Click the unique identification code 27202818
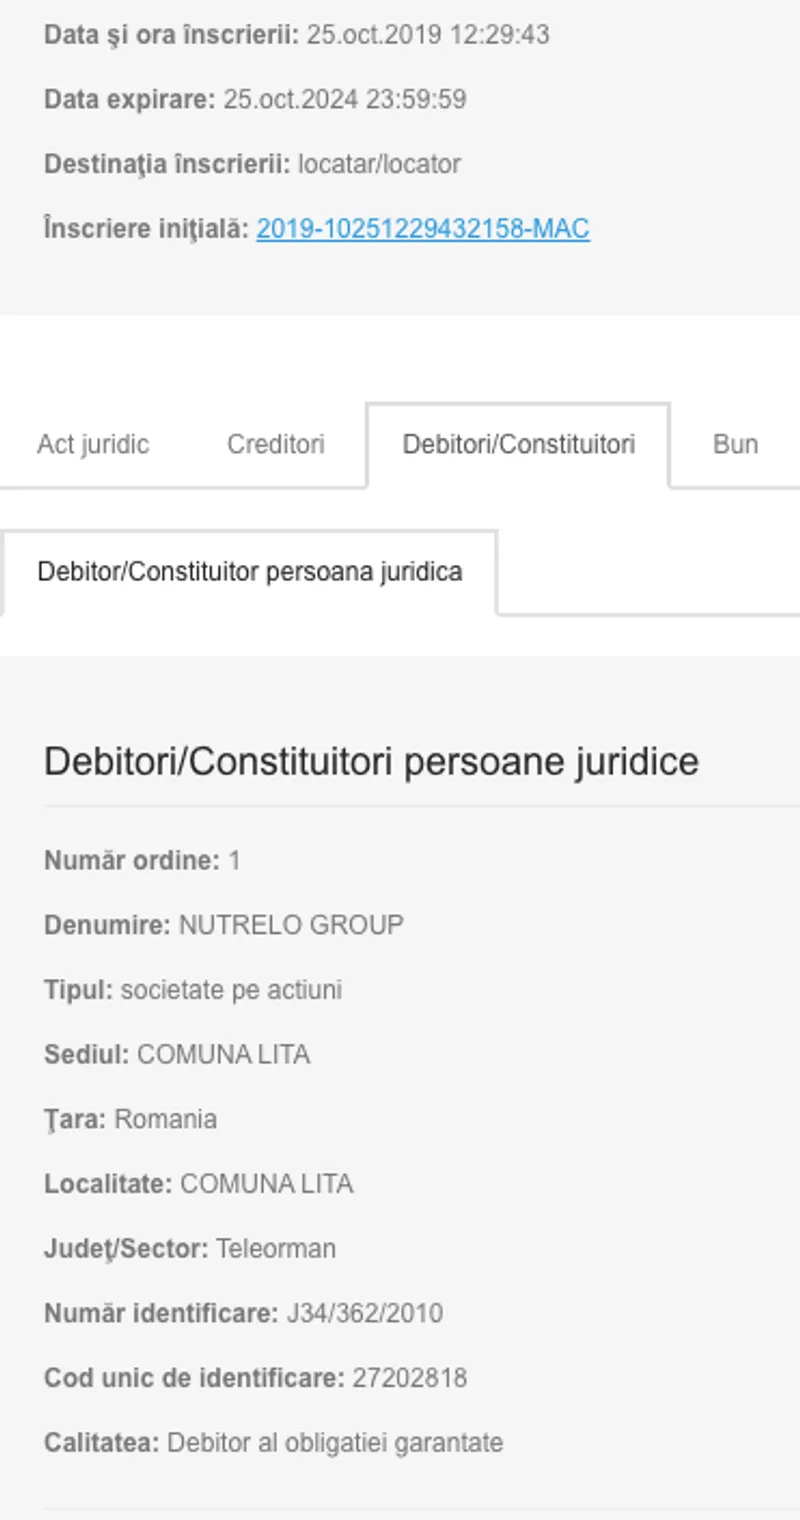Viewport: 800px width, 1520px height. click(x=409, y=1378)
